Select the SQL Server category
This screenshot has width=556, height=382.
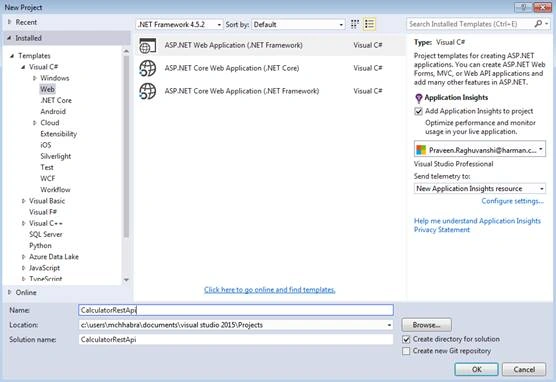(45, 234)
